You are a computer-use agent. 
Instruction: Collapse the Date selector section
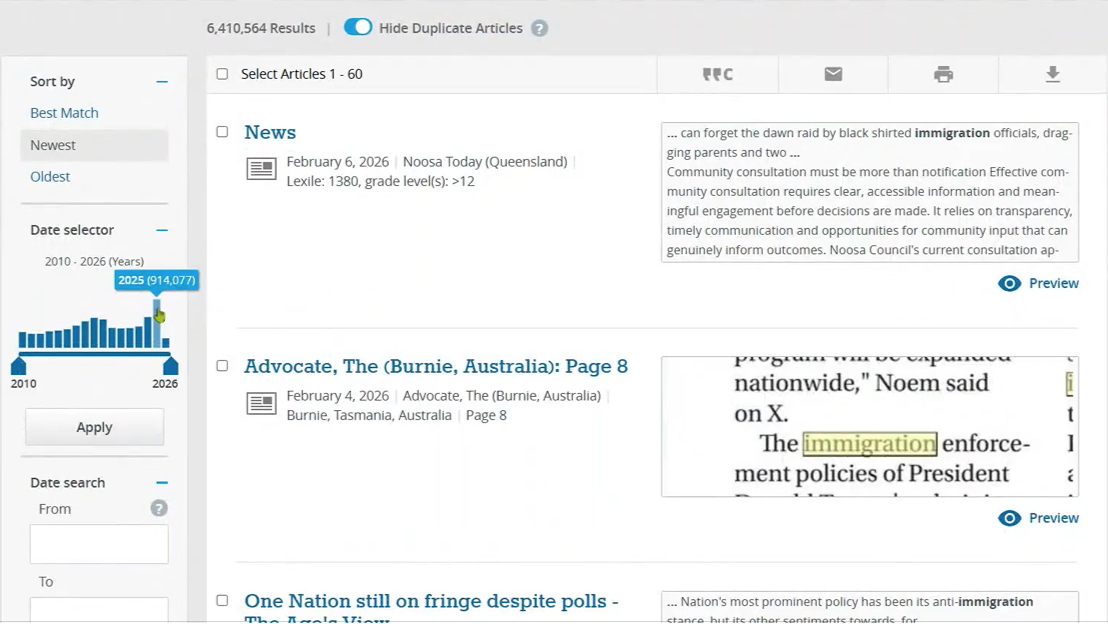click(x=162, y=230)
